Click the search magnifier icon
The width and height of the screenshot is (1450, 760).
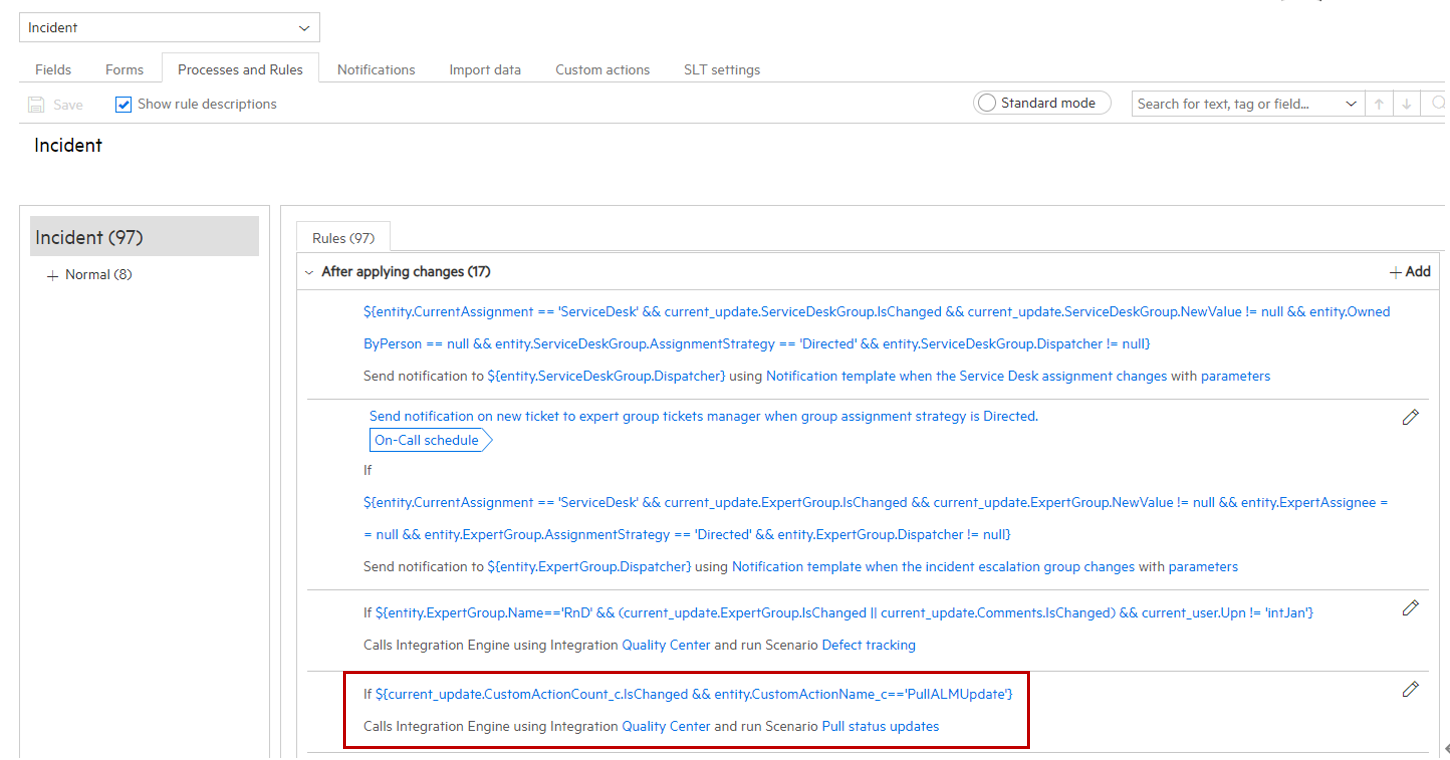coord(1438,103)
